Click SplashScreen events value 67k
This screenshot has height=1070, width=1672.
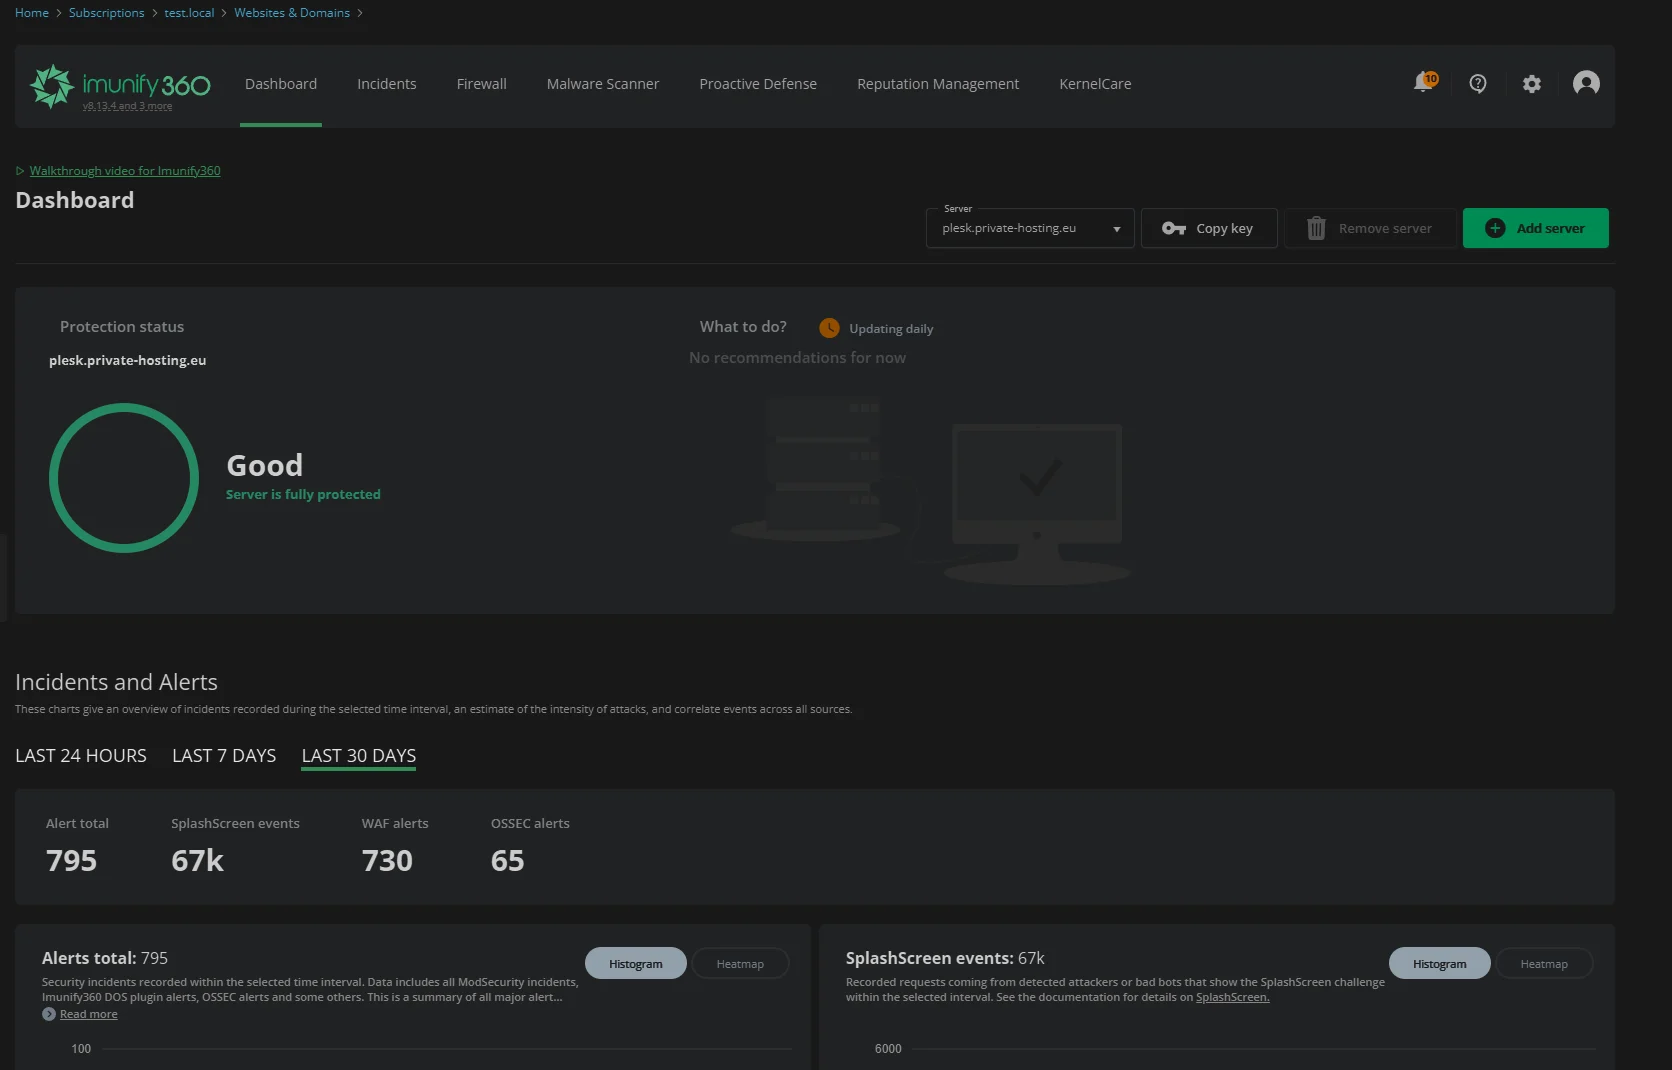tap(197, 861)
